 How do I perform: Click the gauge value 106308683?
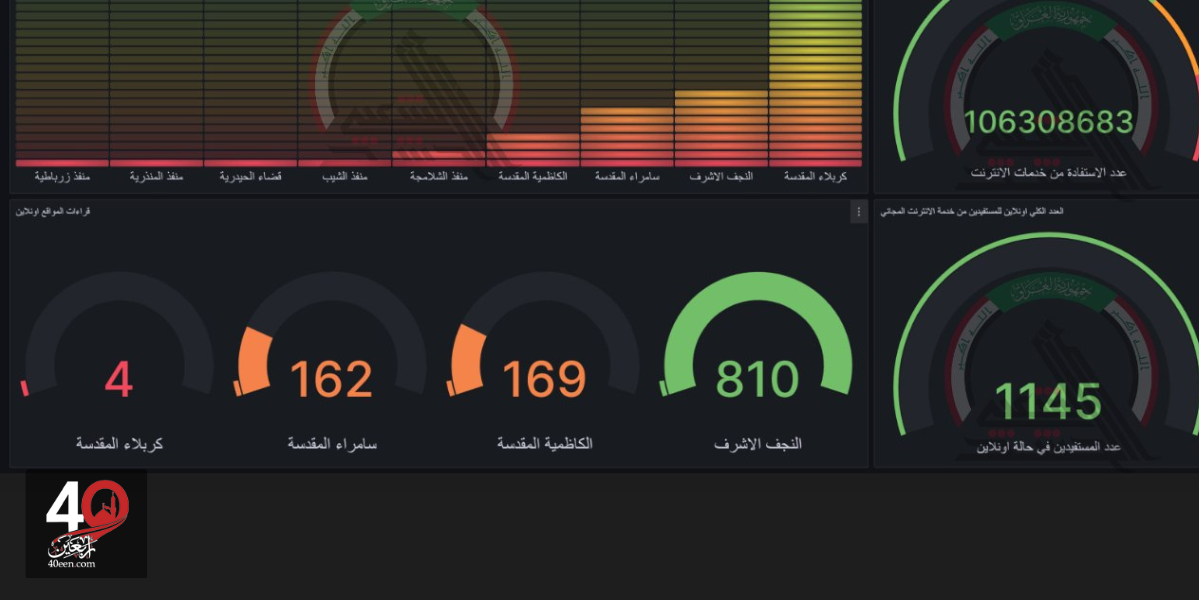(x=1048, y=122)
